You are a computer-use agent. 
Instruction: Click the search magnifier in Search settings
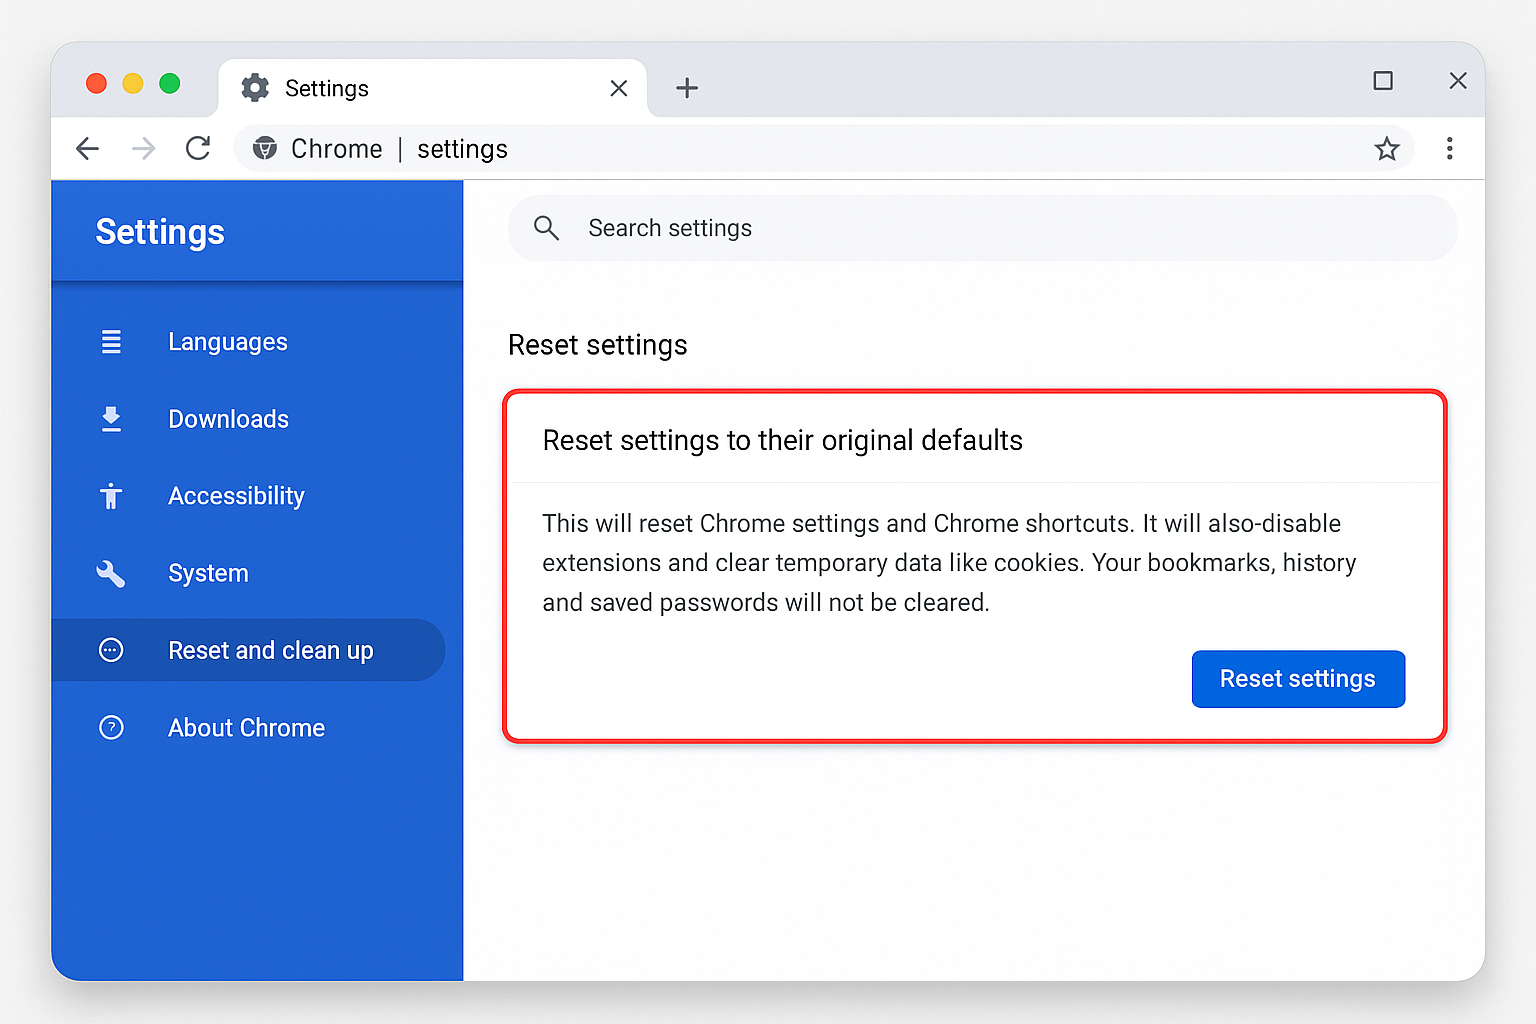coord(546,228)
